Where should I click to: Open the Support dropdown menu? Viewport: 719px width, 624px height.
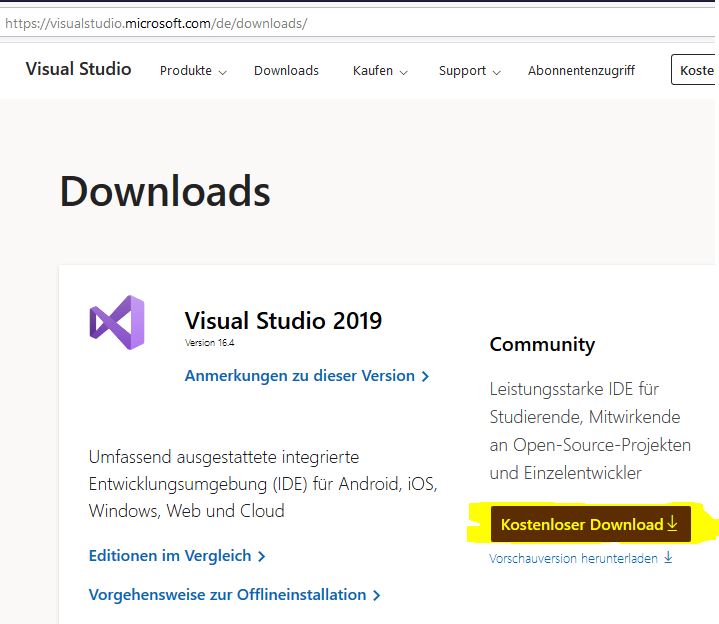(470, 71)
